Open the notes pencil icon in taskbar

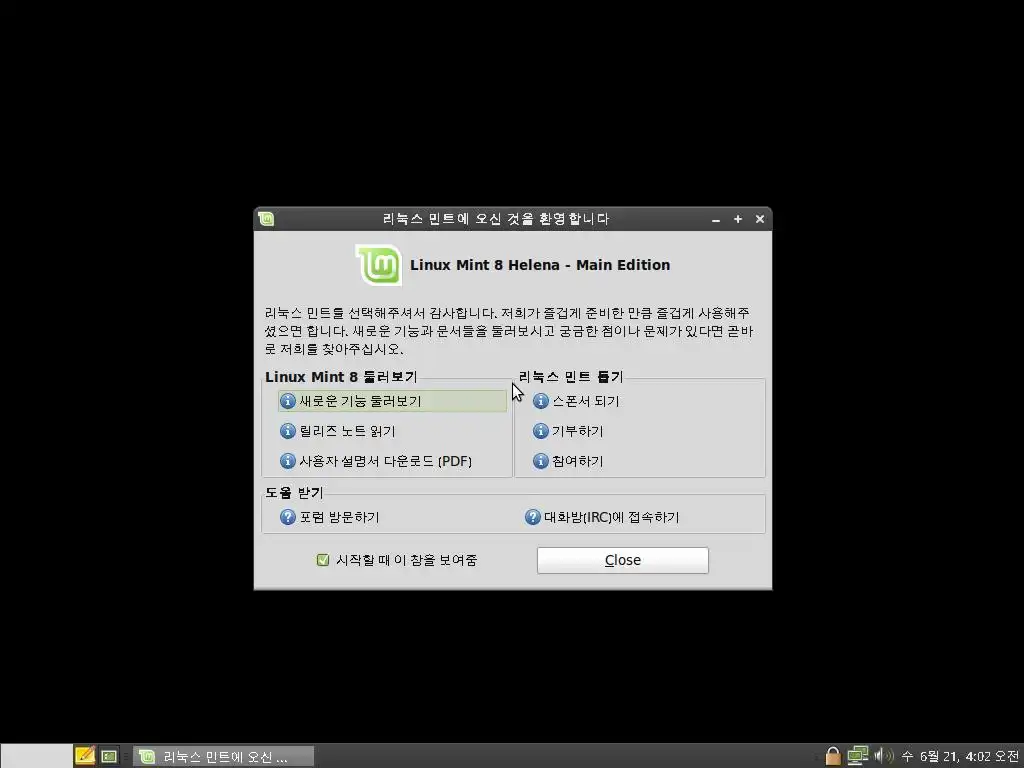pyautogui.click(x=84, y=756)
